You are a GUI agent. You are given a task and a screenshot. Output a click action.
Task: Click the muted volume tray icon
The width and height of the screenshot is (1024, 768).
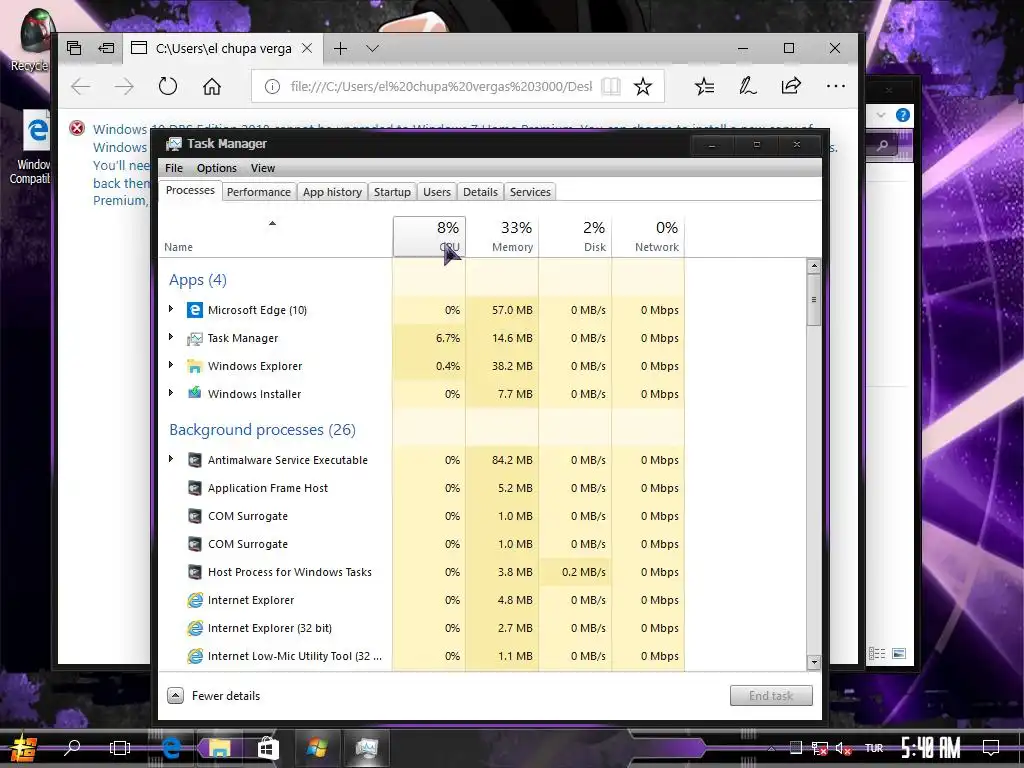click(844, 748)
